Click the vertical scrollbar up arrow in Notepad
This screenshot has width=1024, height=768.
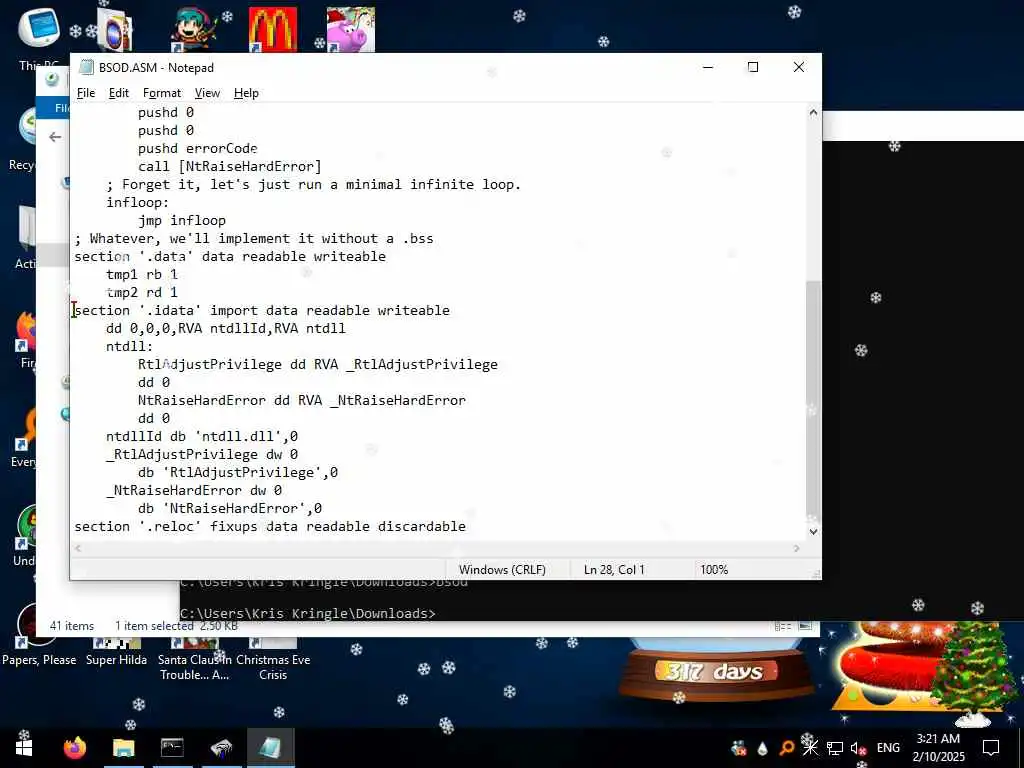tap(813, 112)
